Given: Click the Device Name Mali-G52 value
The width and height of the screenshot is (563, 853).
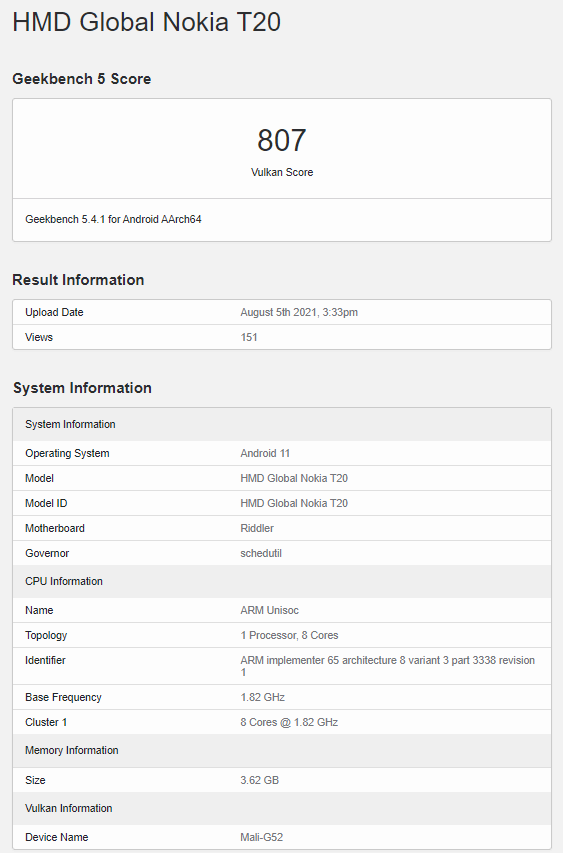Looking at the screenshot, I should [x=262, y=837].
